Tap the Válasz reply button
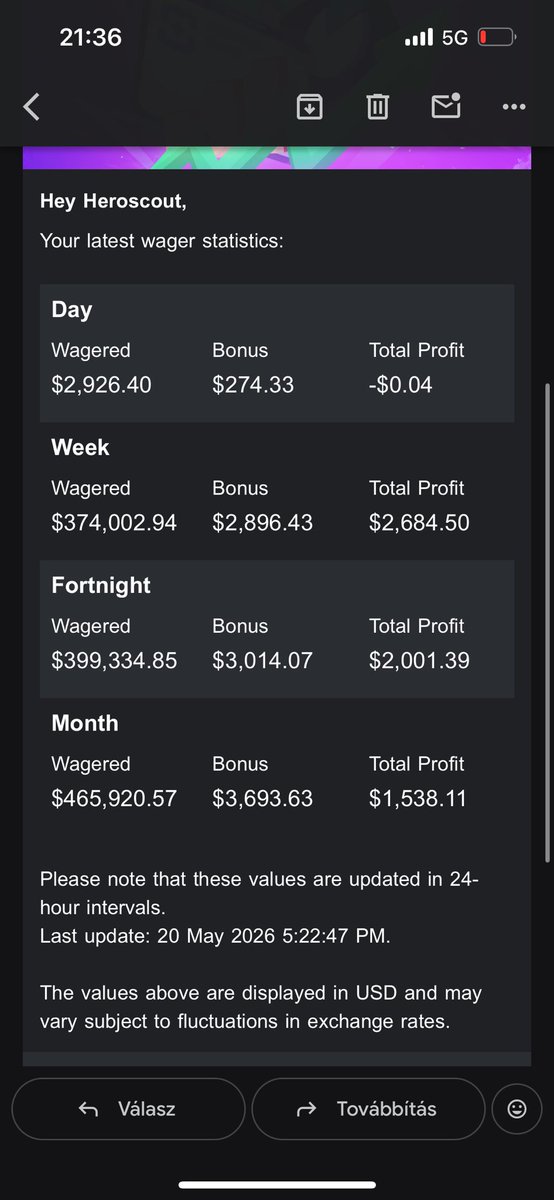The width and height of the screenshot is (554, 1200). coord(128,1108)
